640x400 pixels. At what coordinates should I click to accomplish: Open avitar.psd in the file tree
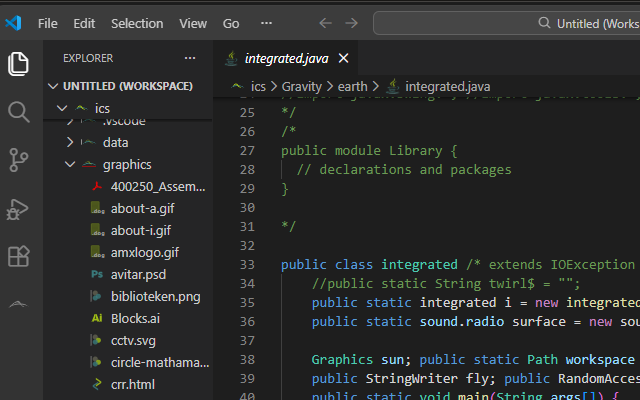pyautogui.click(x=138, y=274)
